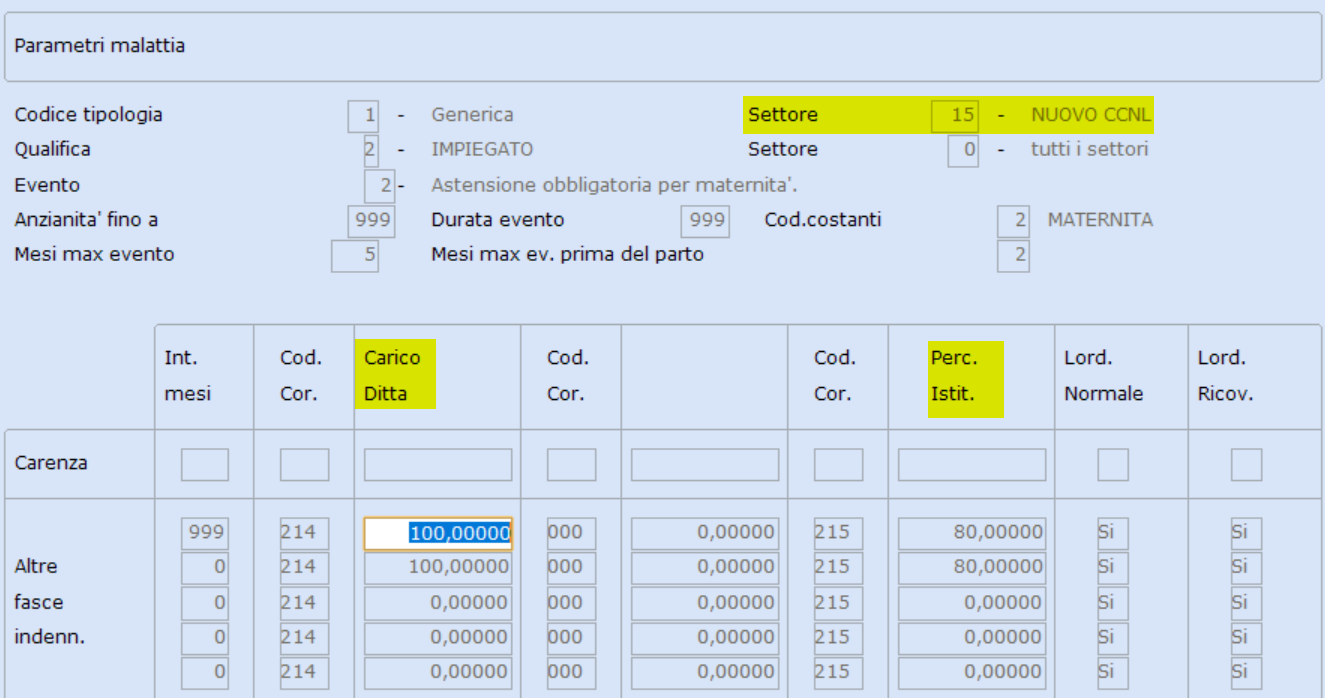Image resolution: width=1325 pixels, height=698 pixels.
Task: Click the Mesi max evento field
Action: [x=355, y=256]
